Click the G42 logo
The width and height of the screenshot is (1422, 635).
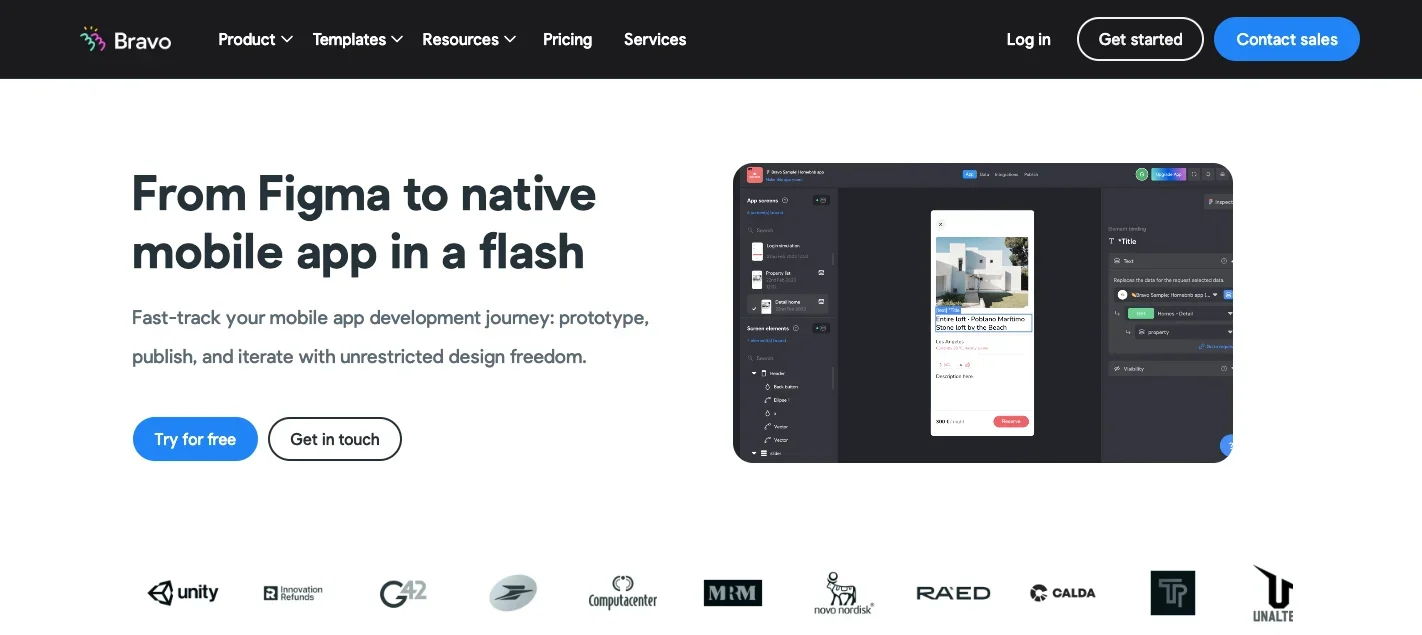403,593
